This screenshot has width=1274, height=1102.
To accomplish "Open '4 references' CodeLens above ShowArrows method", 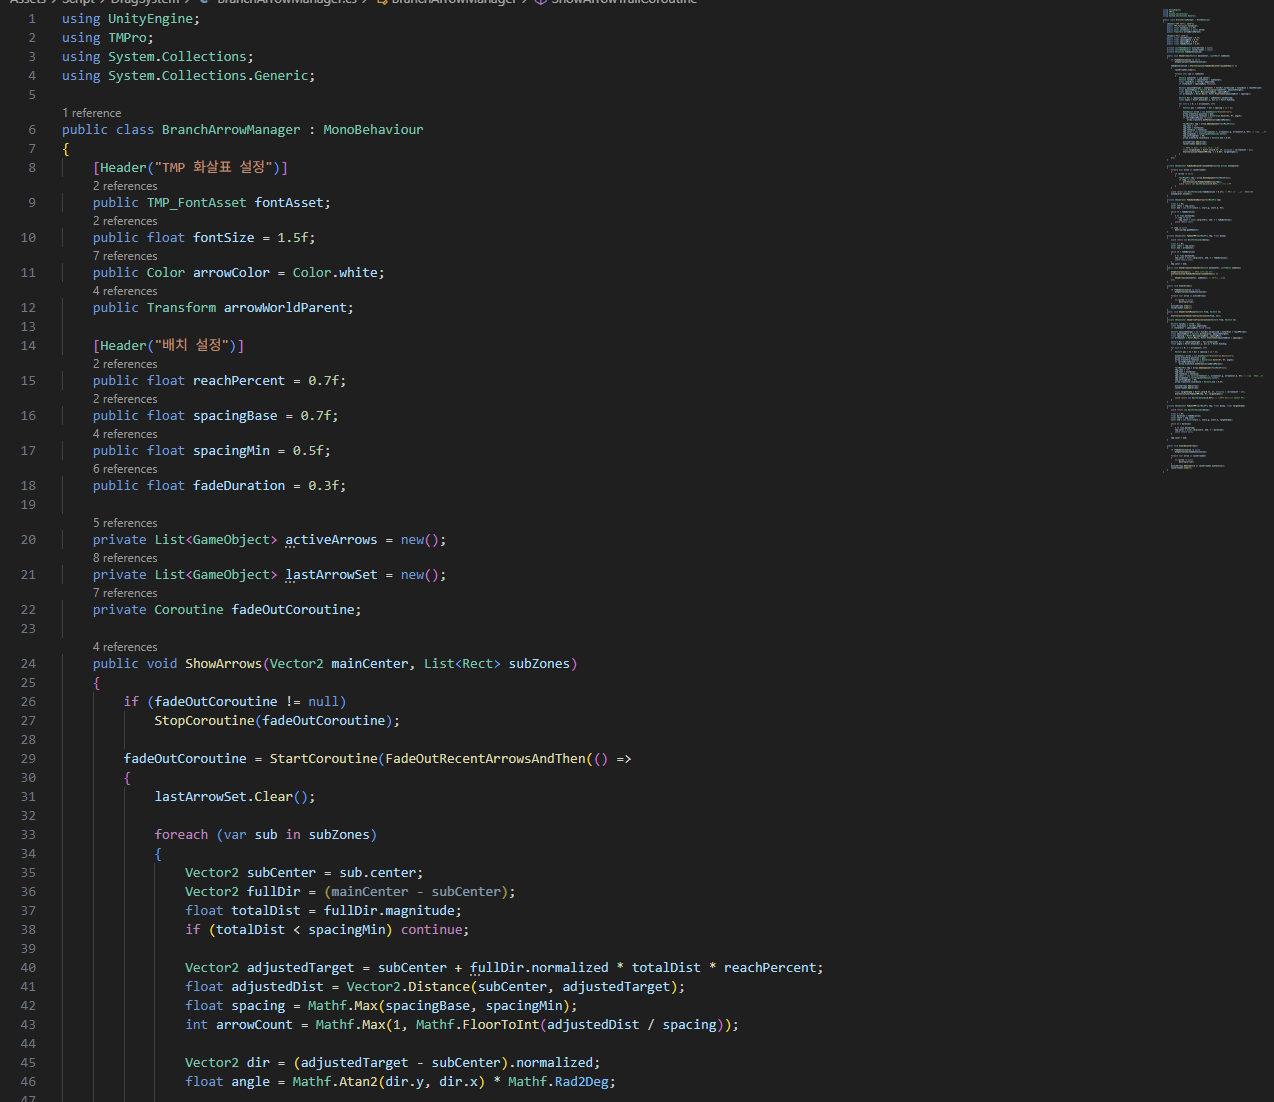I will [125, 647].
